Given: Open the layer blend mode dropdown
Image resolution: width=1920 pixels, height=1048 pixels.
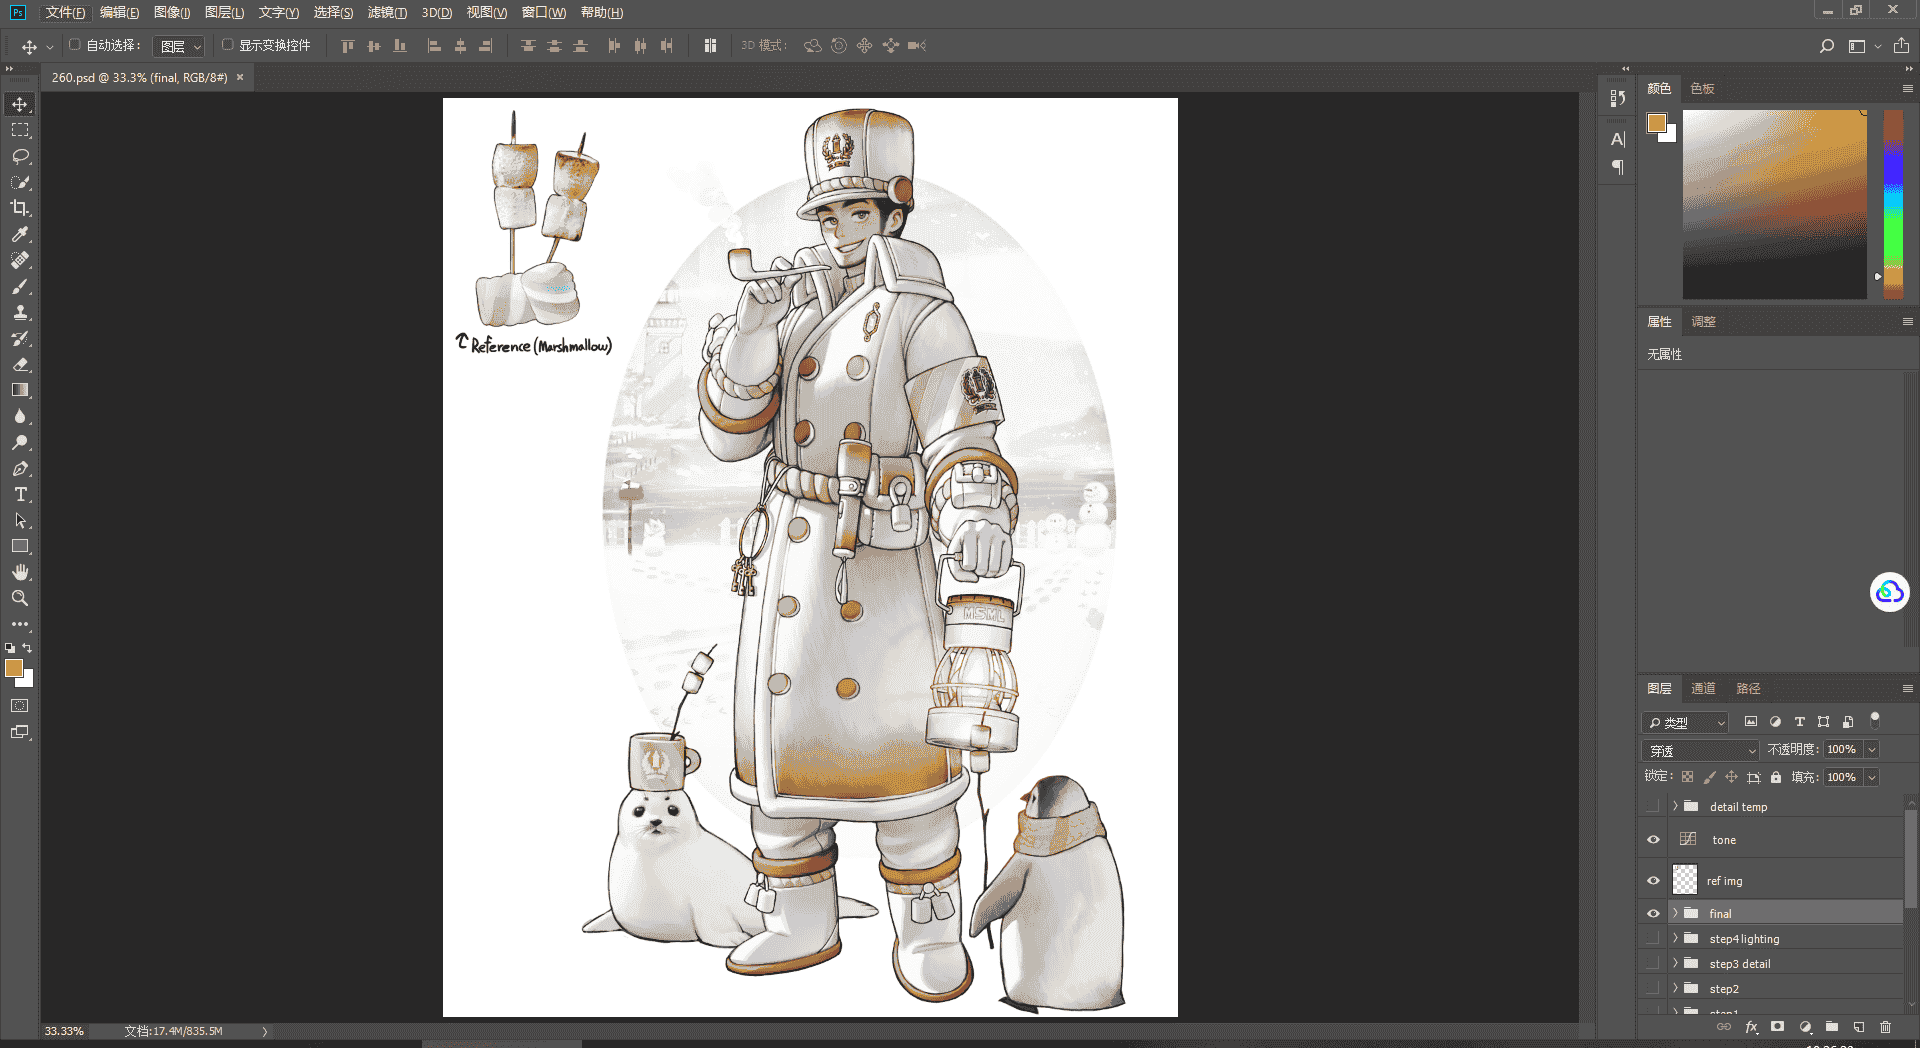Looking at the screenshot, I should (x=1701, y=750).
